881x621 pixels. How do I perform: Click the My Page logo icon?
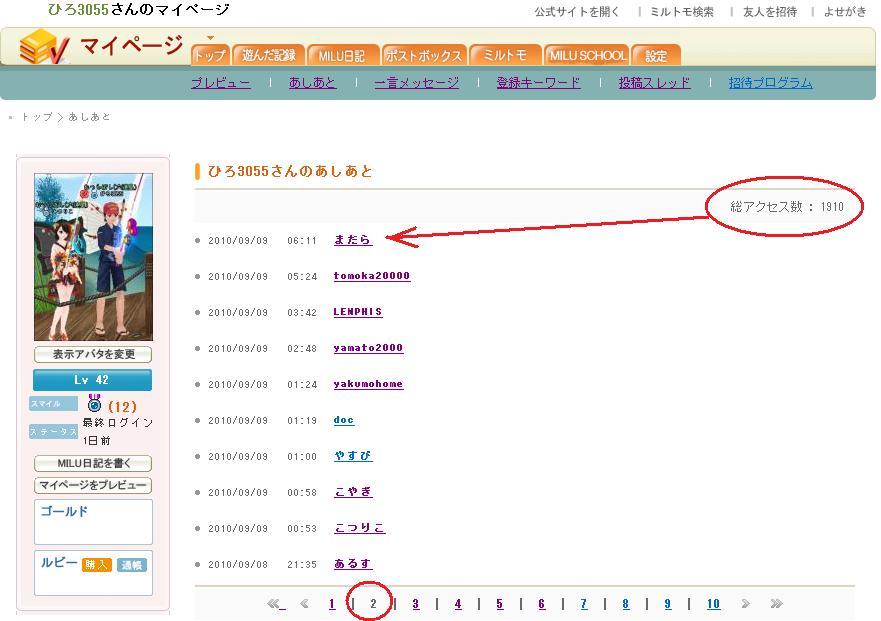coord(44,47)
